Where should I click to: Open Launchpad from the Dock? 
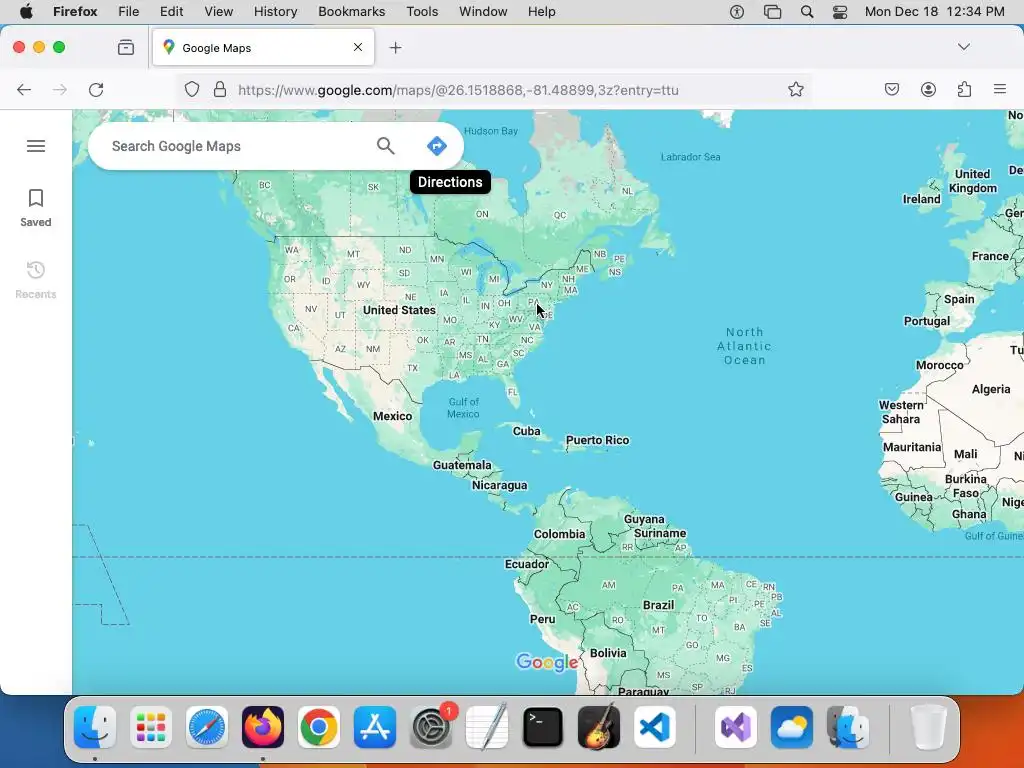tap(151, 727)
